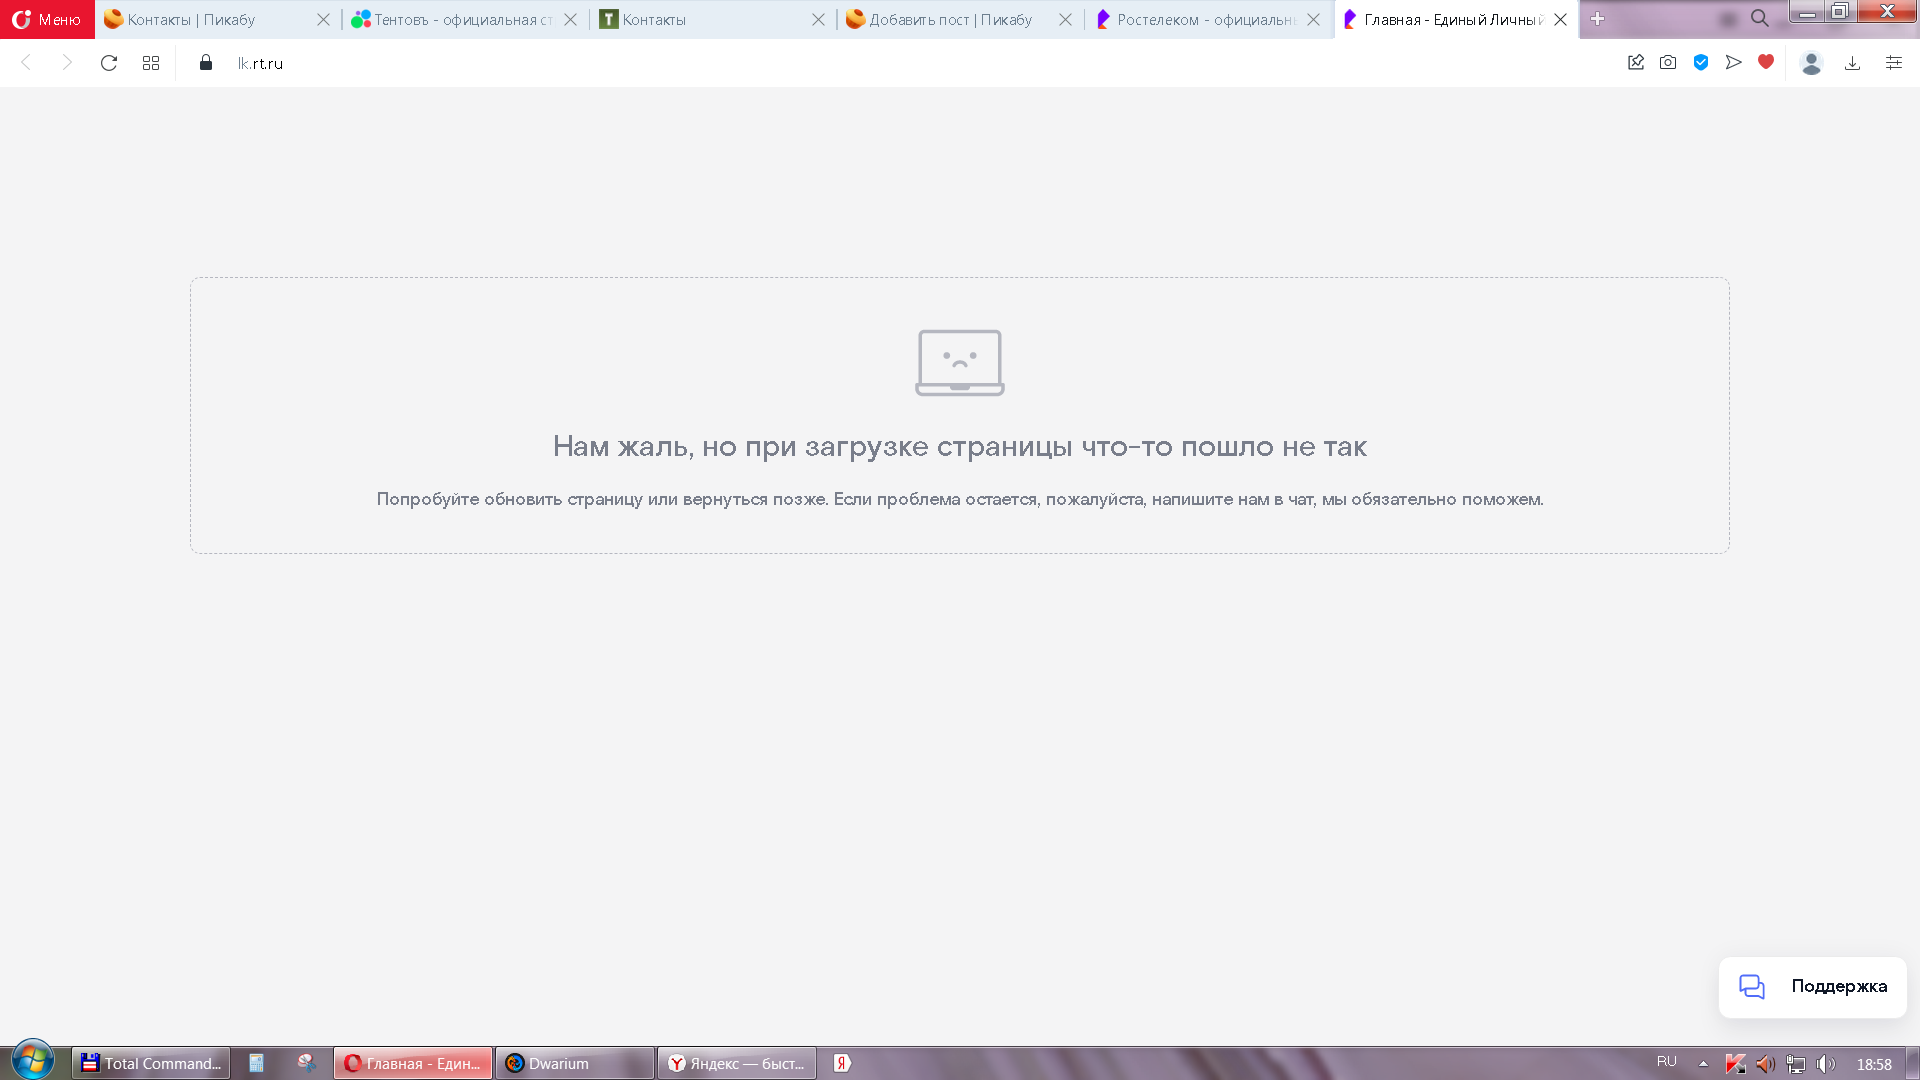Viewport: 1920px width, 1080px height.
Task: Open the Windows Start orb
Action: [32, 1060]
